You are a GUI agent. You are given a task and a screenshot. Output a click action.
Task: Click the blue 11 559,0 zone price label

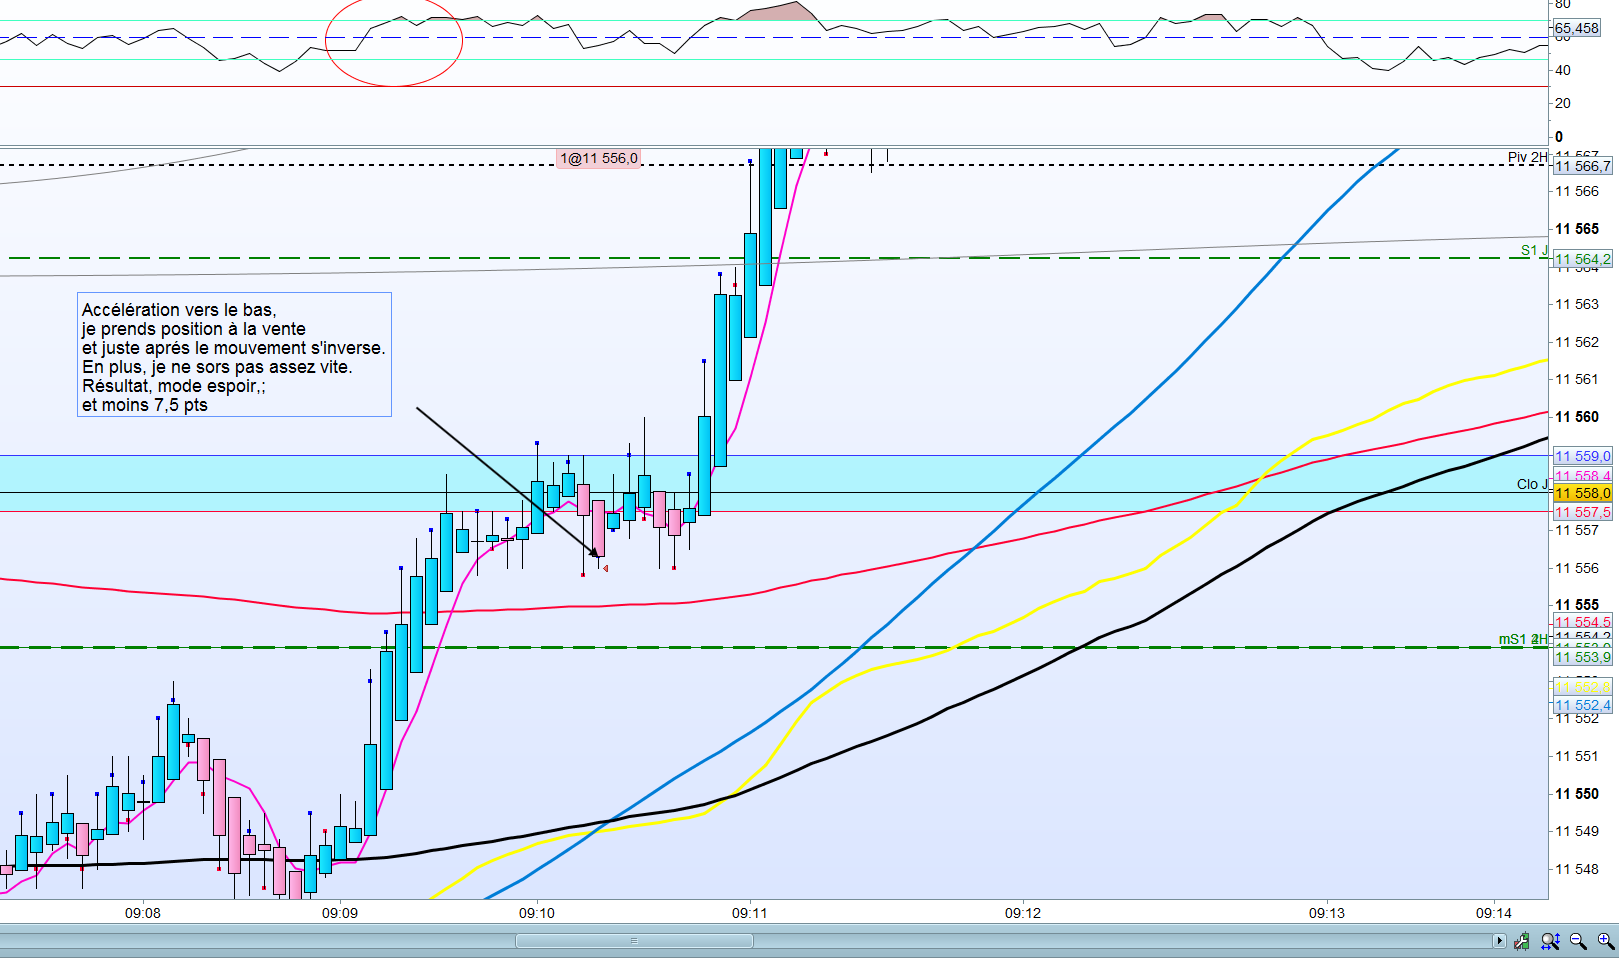(1582, 456)
